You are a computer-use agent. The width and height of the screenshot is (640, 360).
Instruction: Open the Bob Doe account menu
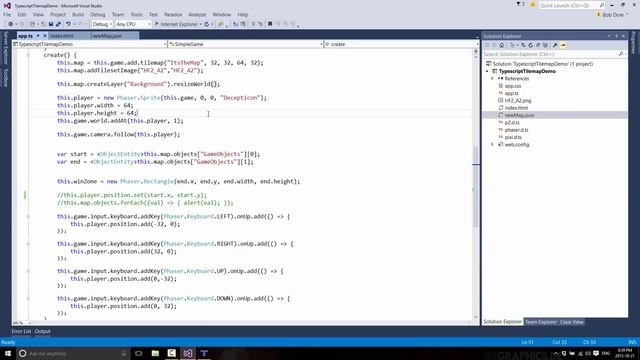click(x=612, y=15)
